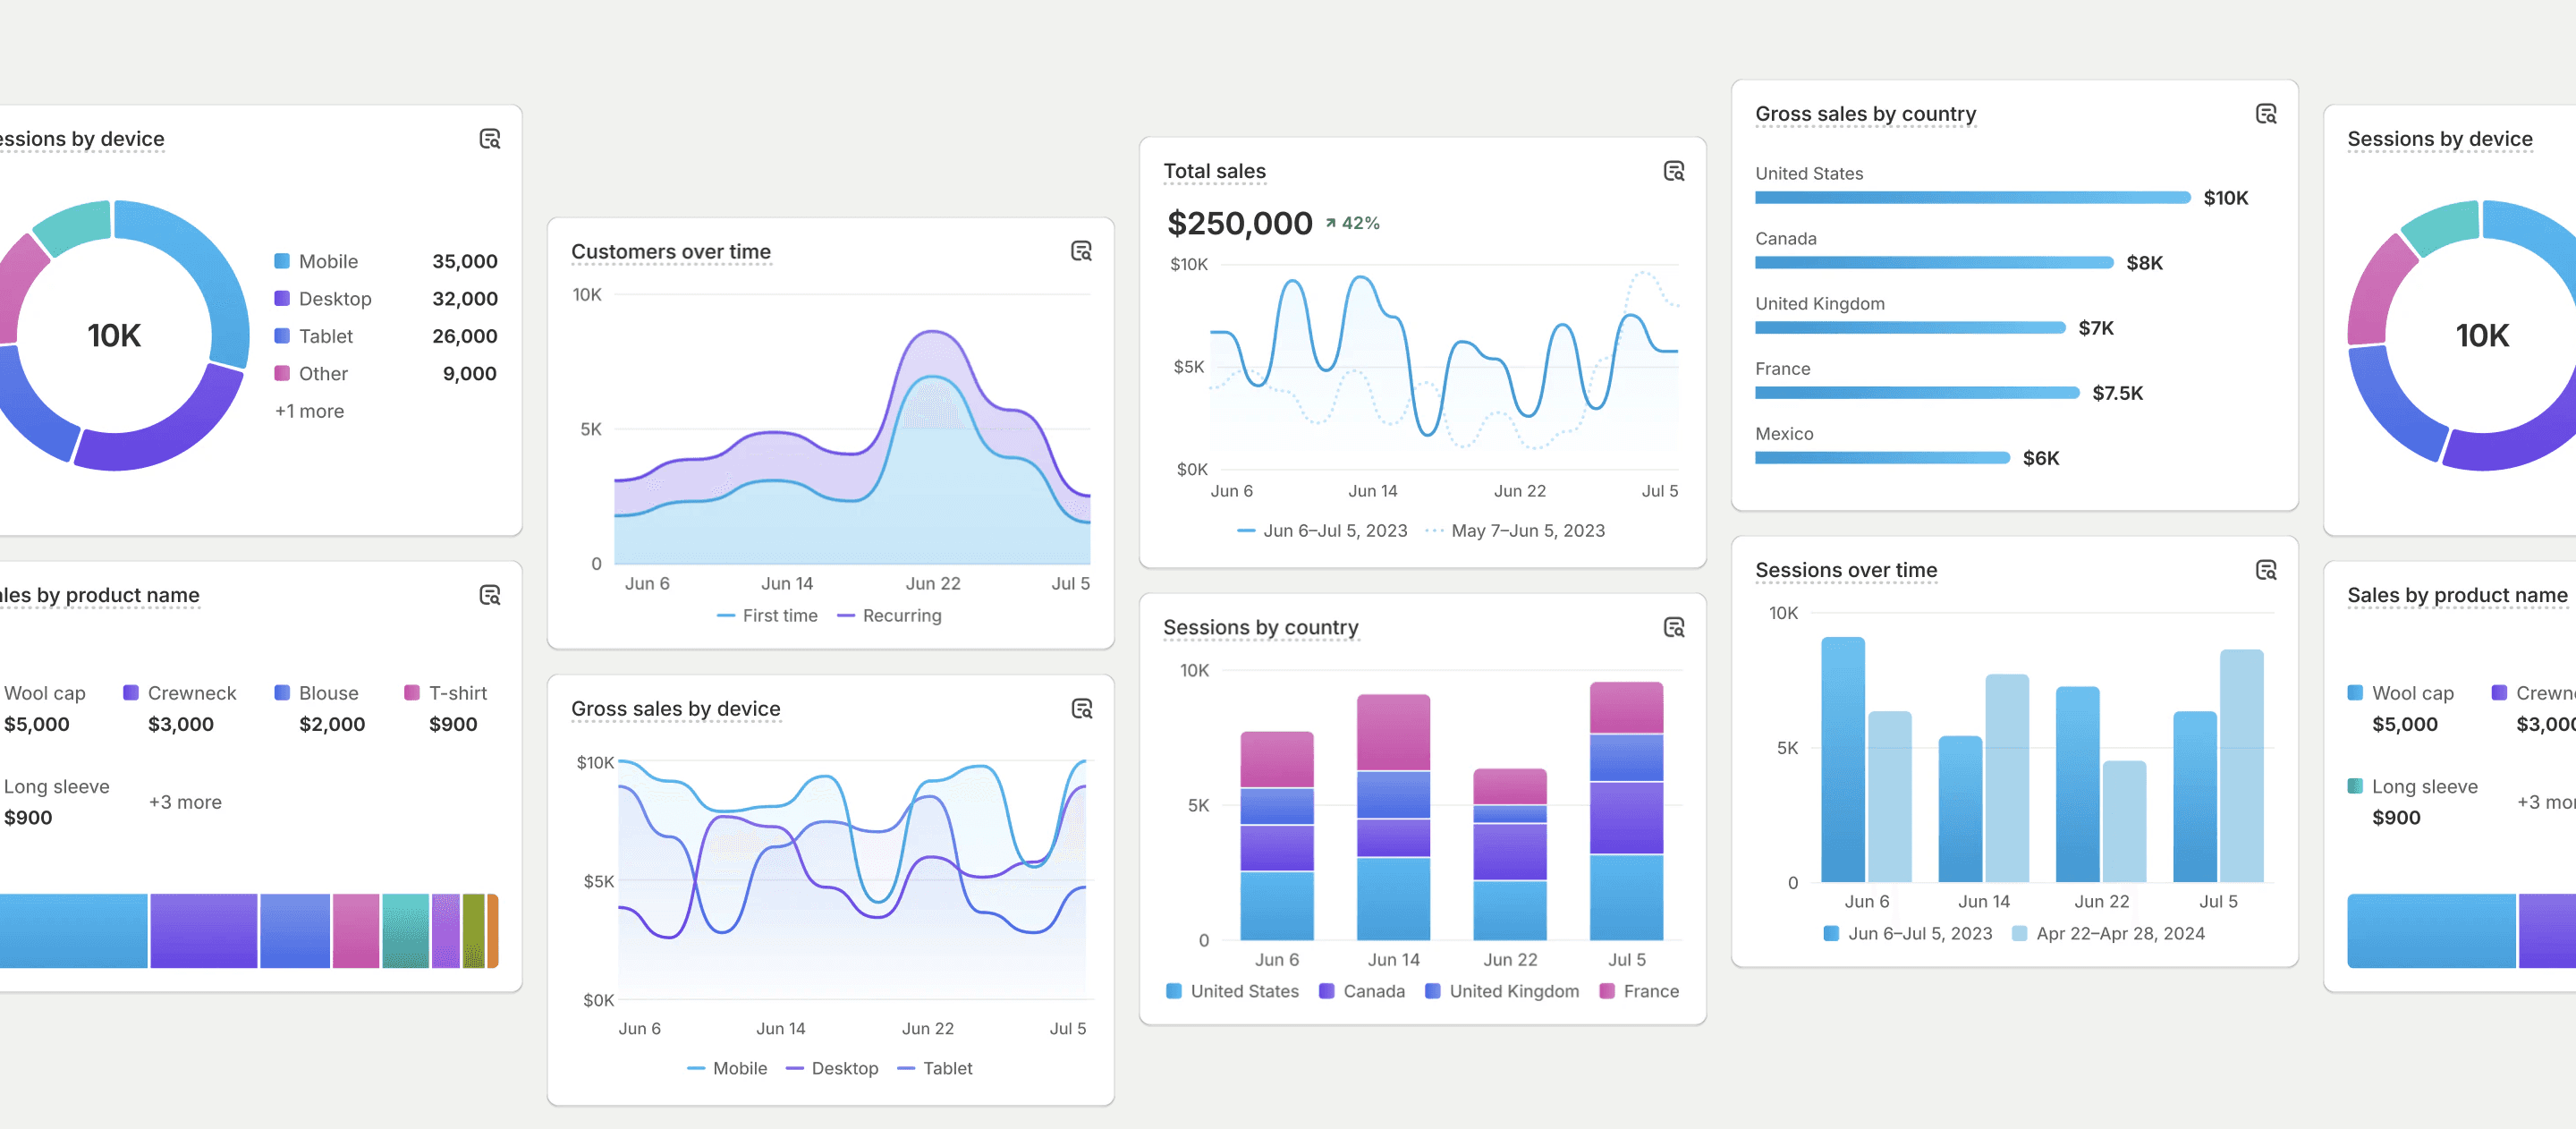Select the France $7.5K bar
This screenshot has height=1129, width=2576.
[1917, 393]
